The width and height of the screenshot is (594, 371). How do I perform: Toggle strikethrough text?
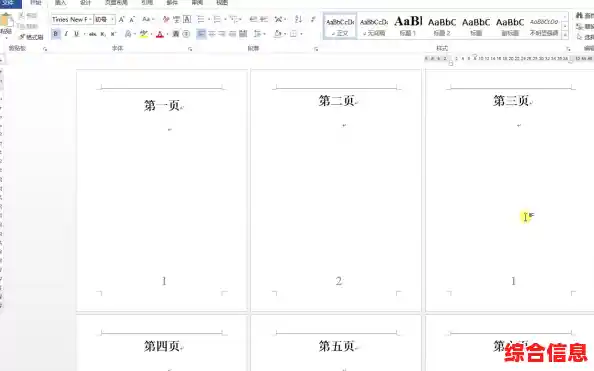93,34
